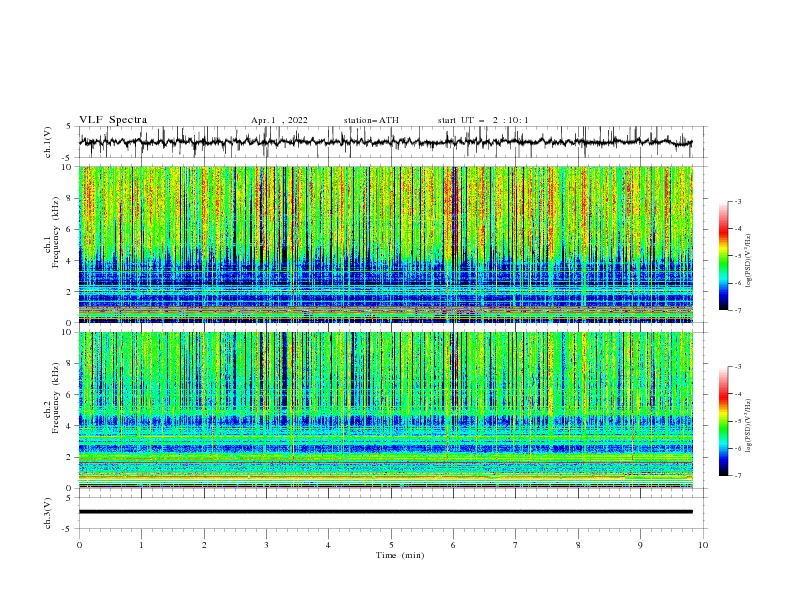Click the upper colorbar "log(PSD)(V²/Hz)" label
Screen dimensions: 792x612
point(749,261)
